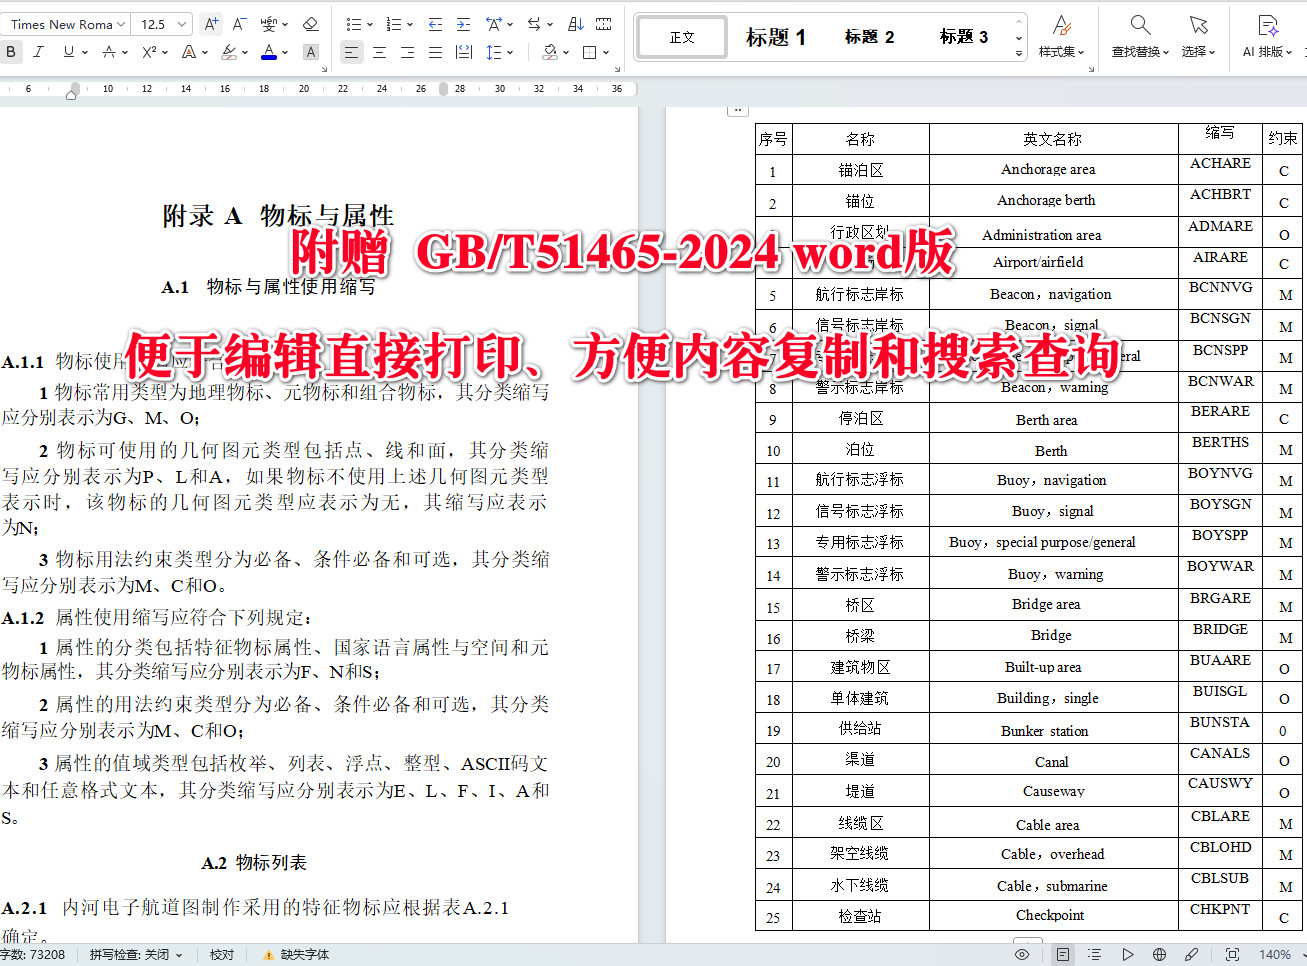Expand highlight color dropdown arrow
Image resolution: width=1307 pixels, height=966 pixels.
245,52
